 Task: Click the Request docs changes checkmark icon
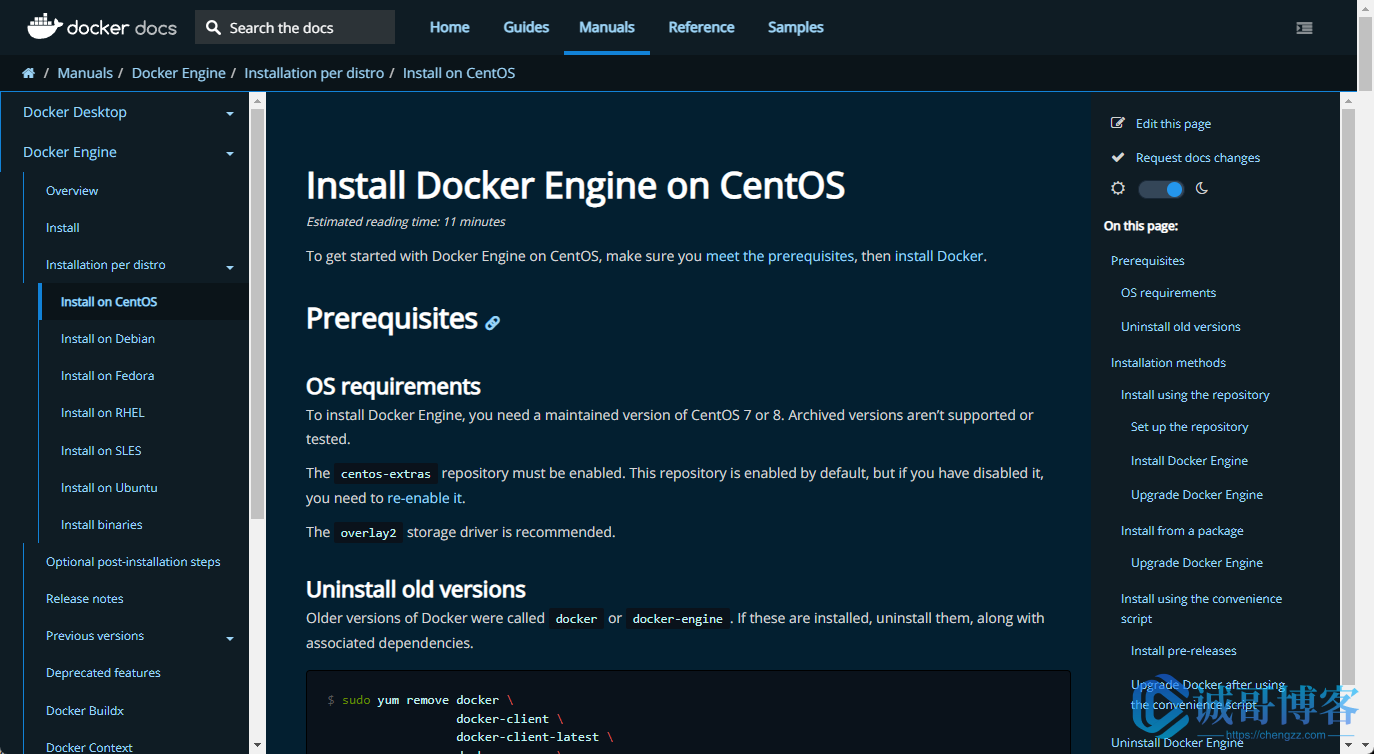(x=1118, y=157)
